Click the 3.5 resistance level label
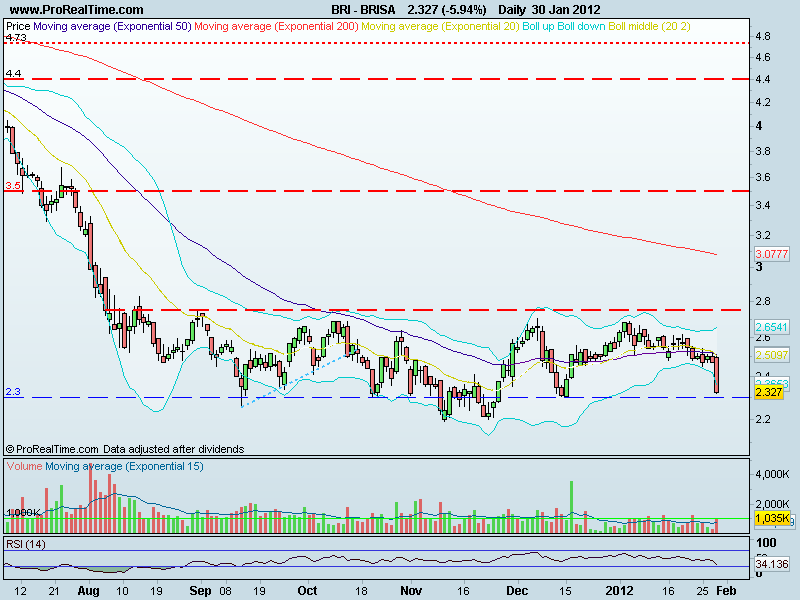Viewport: 800px width, 600px height. pyautogui.click(x=13, y=185)
